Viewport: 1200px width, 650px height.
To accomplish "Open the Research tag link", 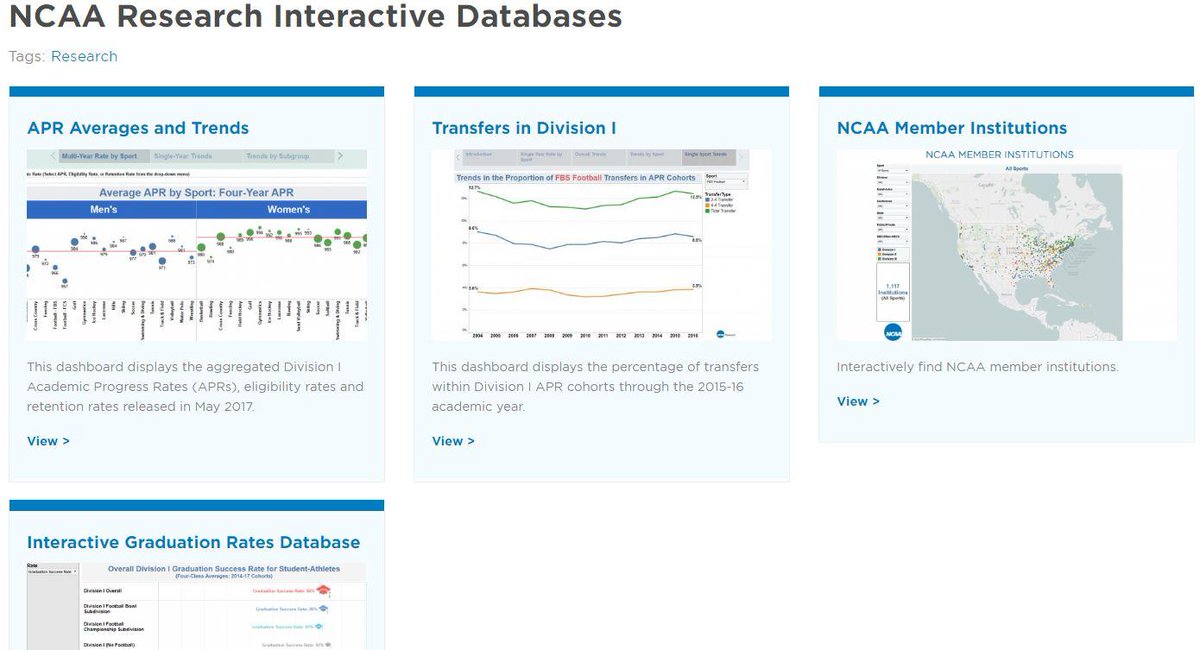I will tap(84, 56).
